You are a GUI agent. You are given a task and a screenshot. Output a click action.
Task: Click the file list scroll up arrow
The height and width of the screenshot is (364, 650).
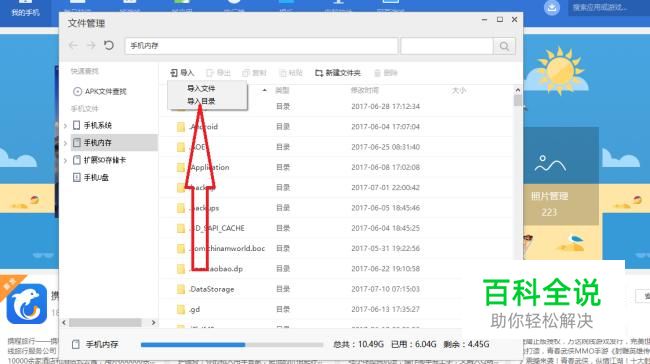point(517,90)
